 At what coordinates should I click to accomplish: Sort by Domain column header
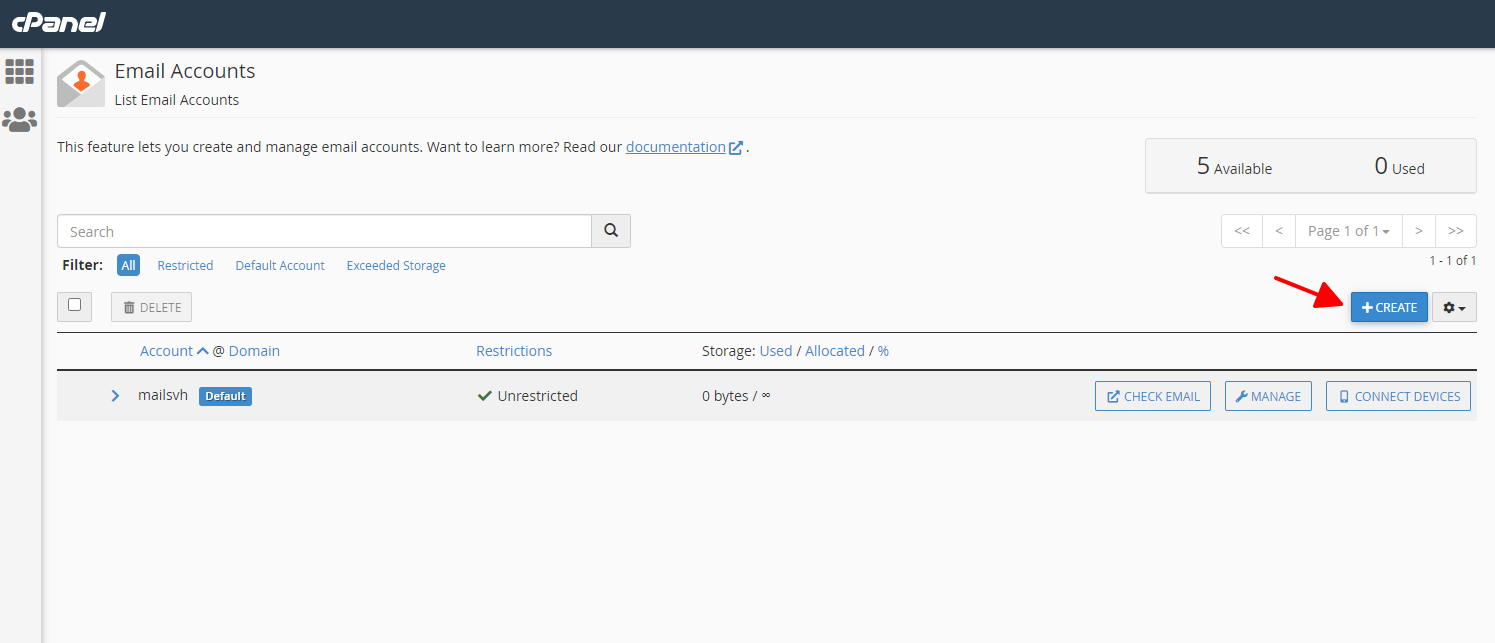pyautogui.click(x=254, y=351)
